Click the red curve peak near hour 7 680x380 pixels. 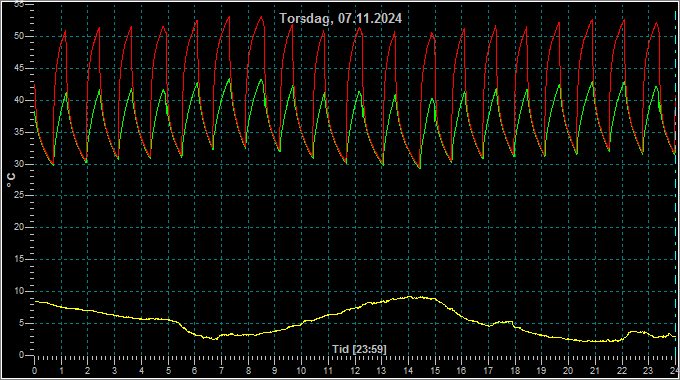coord(229,18)
